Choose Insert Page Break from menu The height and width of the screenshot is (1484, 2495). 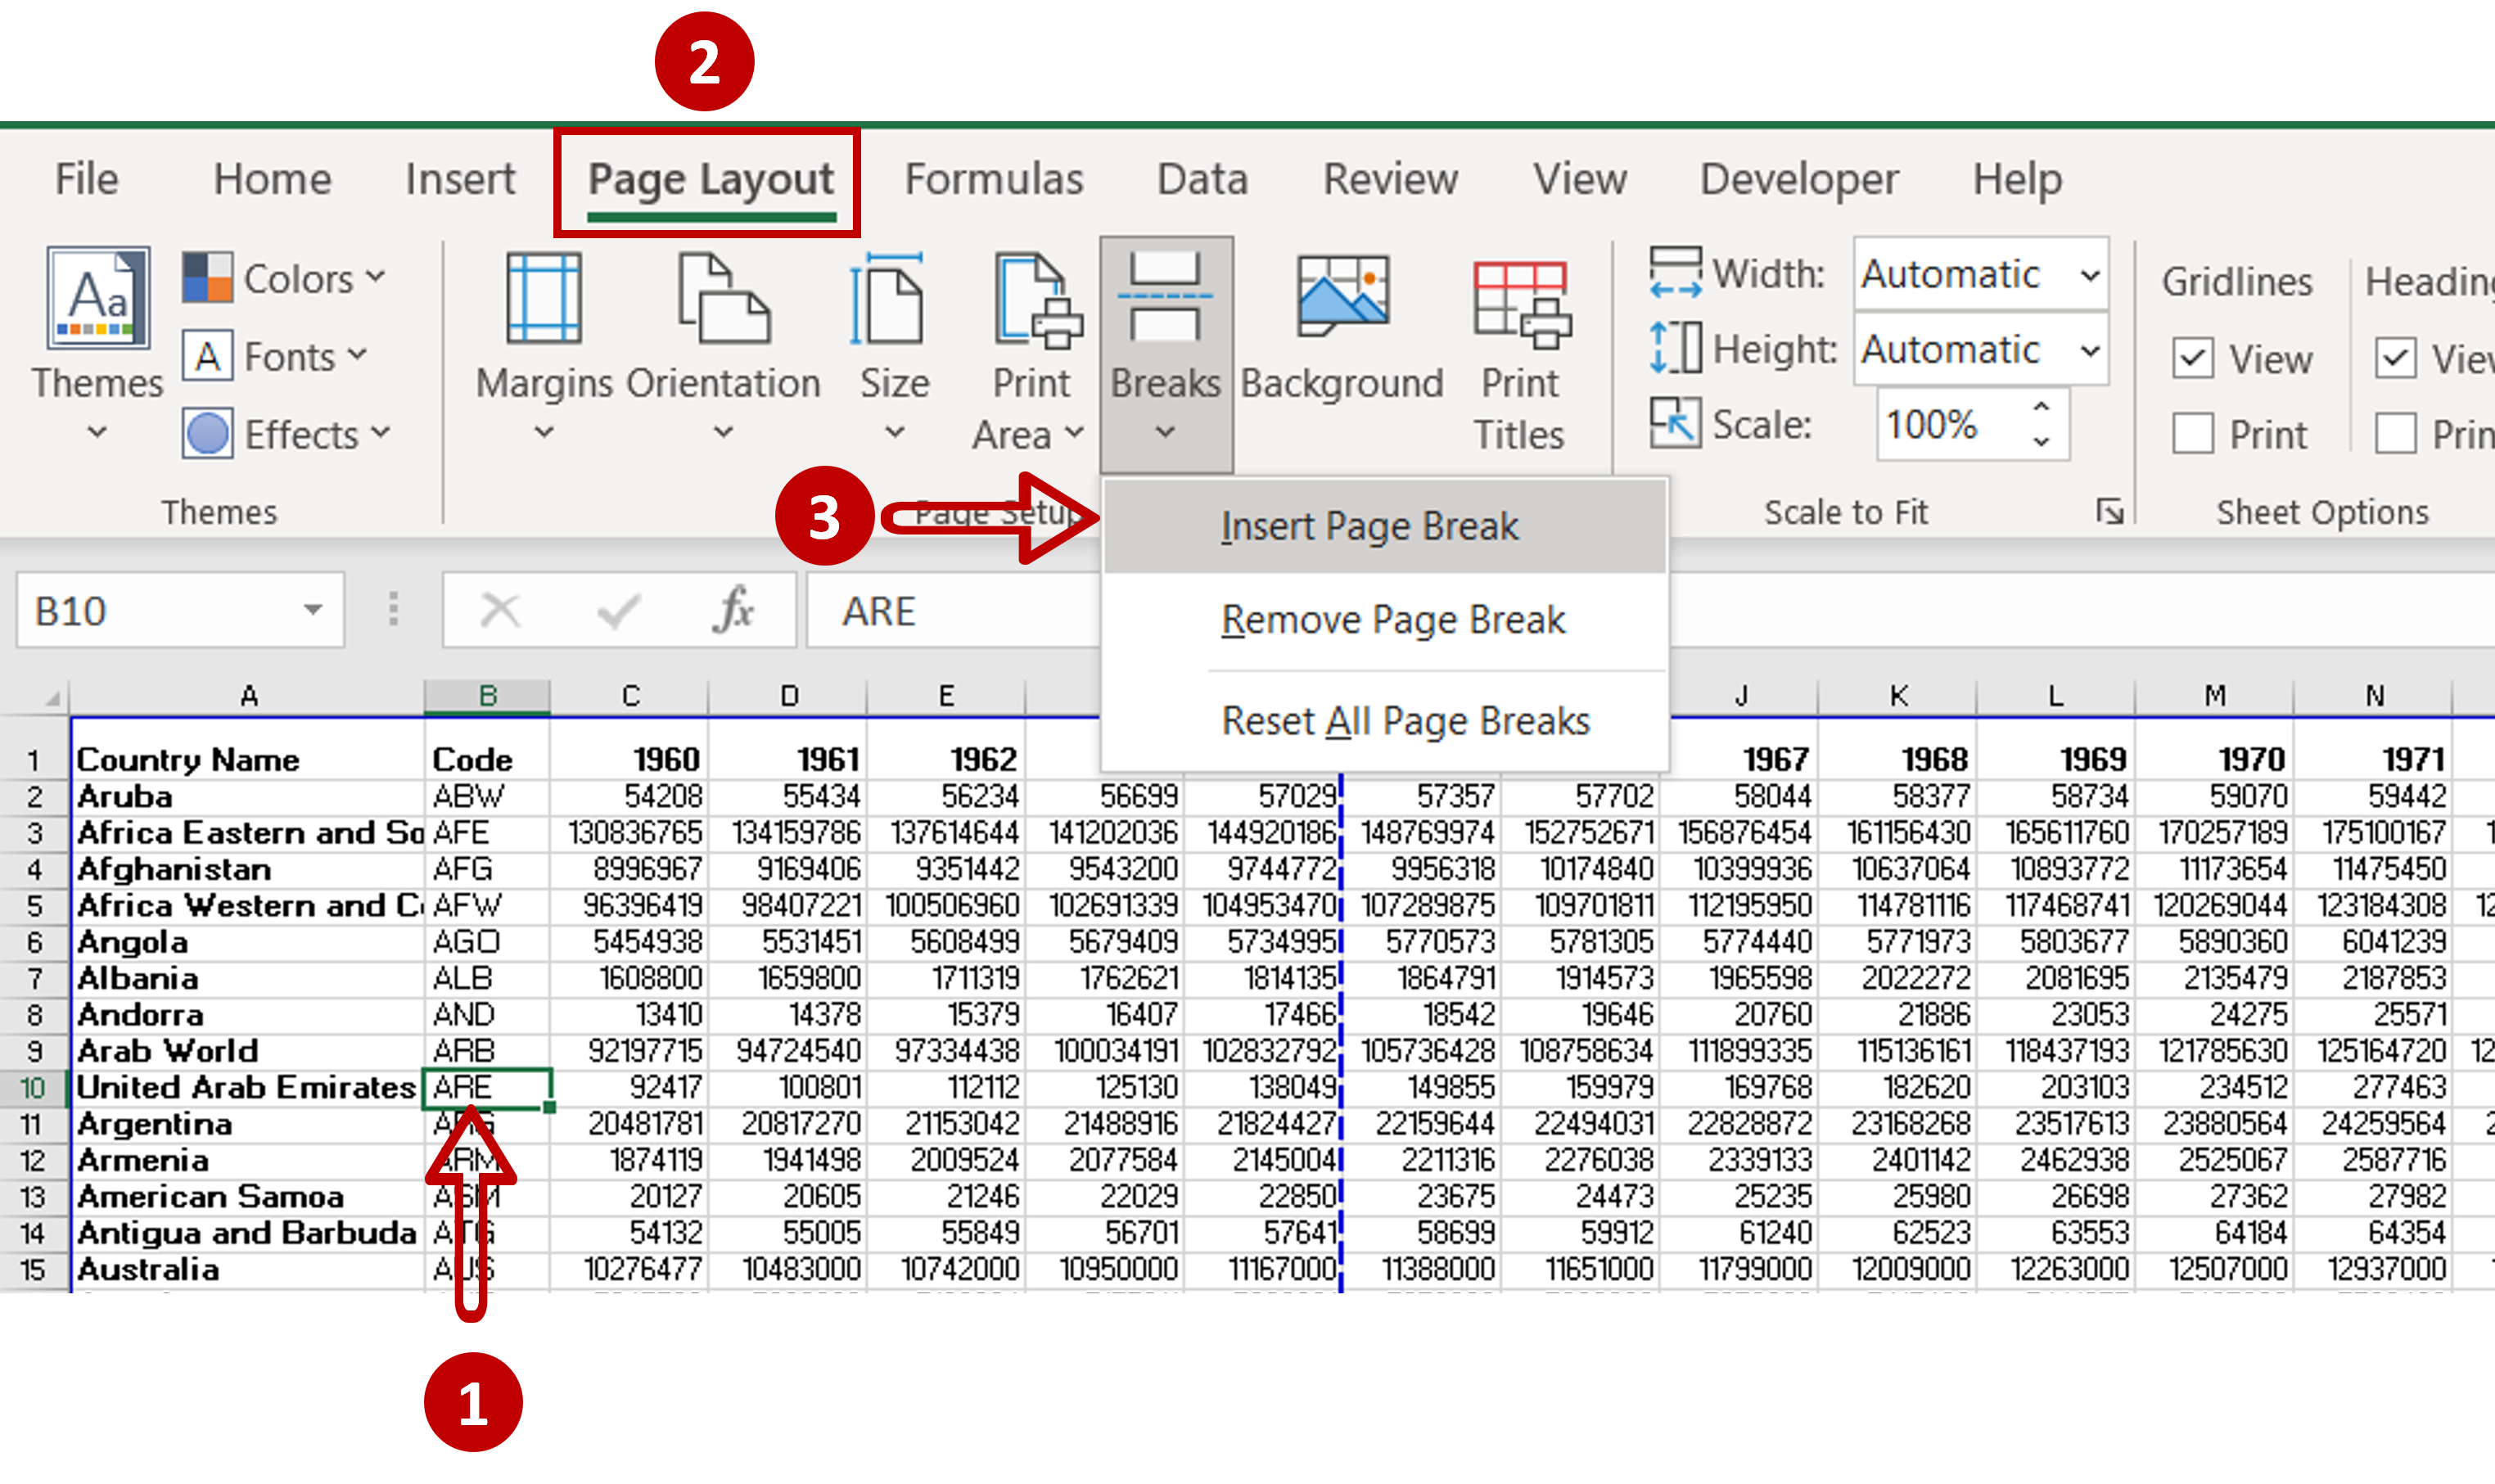coord(1371,525)
